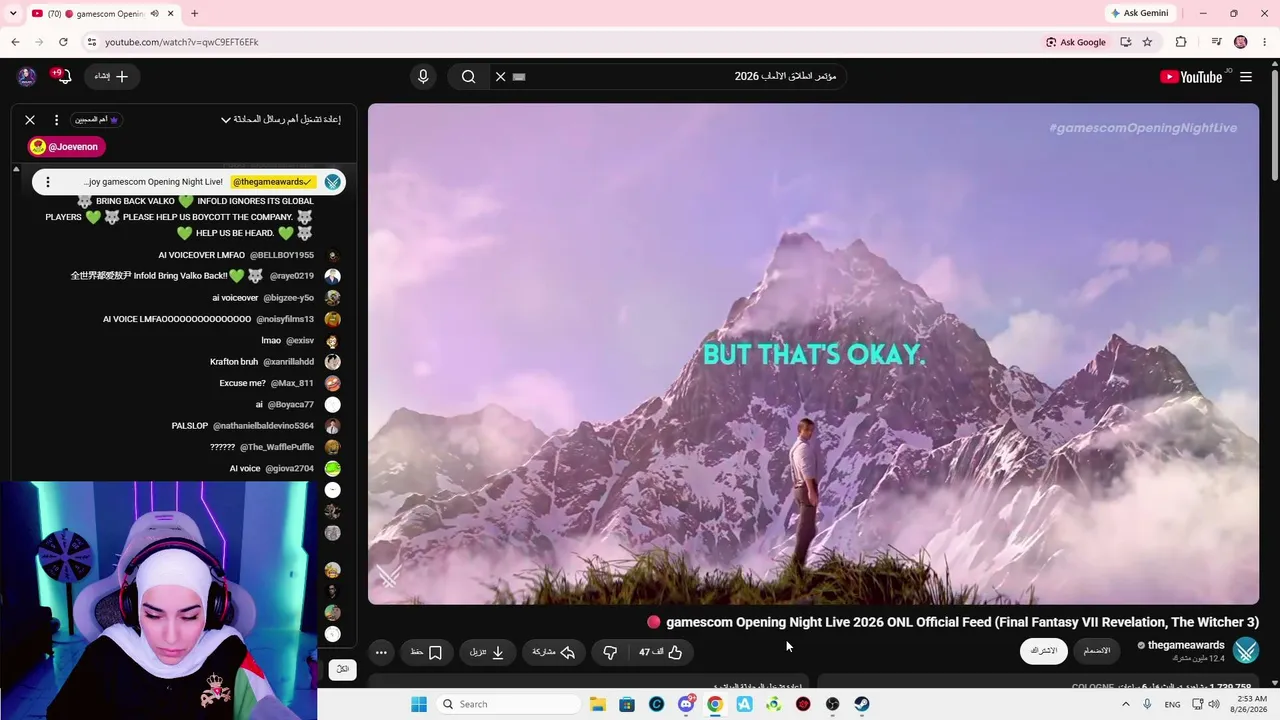Go forward in browser history
Viewport: 1280px width, 720px height.
point(39,42)
